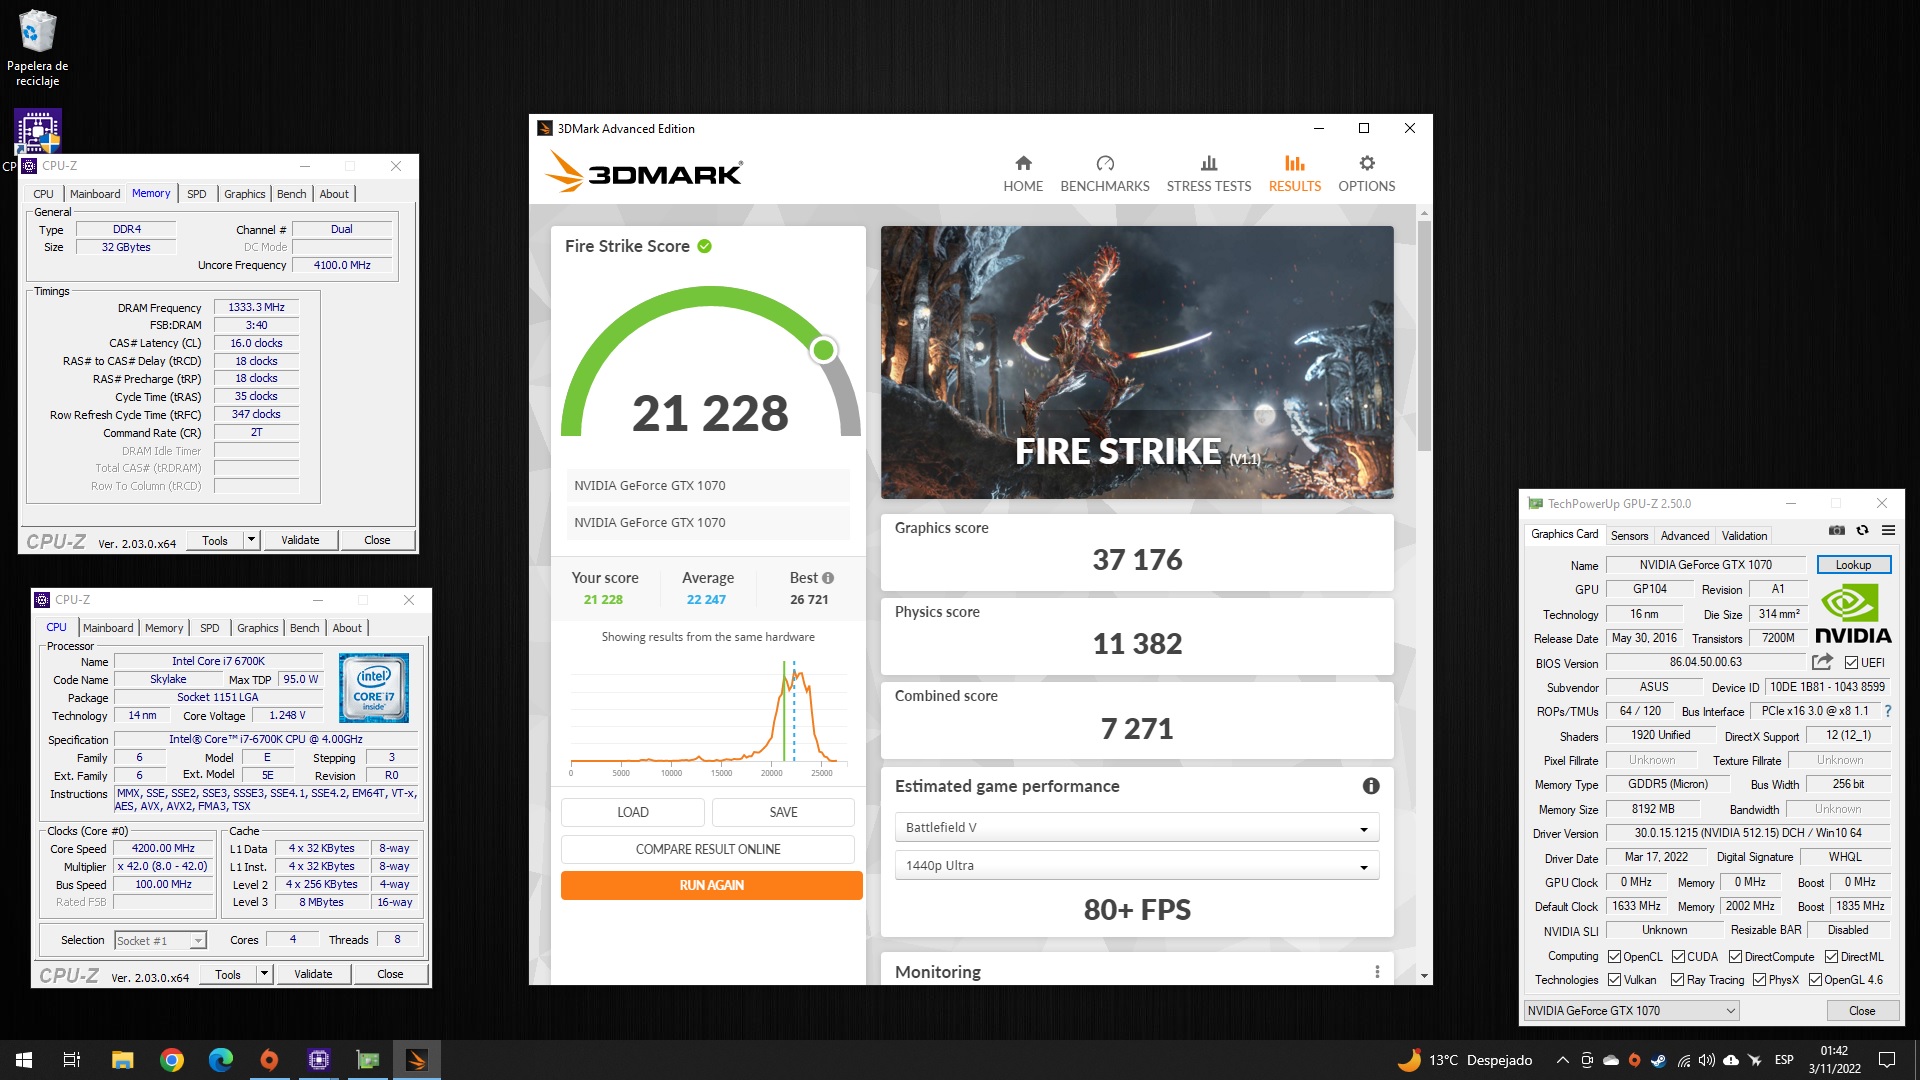Click the Best score info icon
1920x1080 pixels.
click(828, 578)
